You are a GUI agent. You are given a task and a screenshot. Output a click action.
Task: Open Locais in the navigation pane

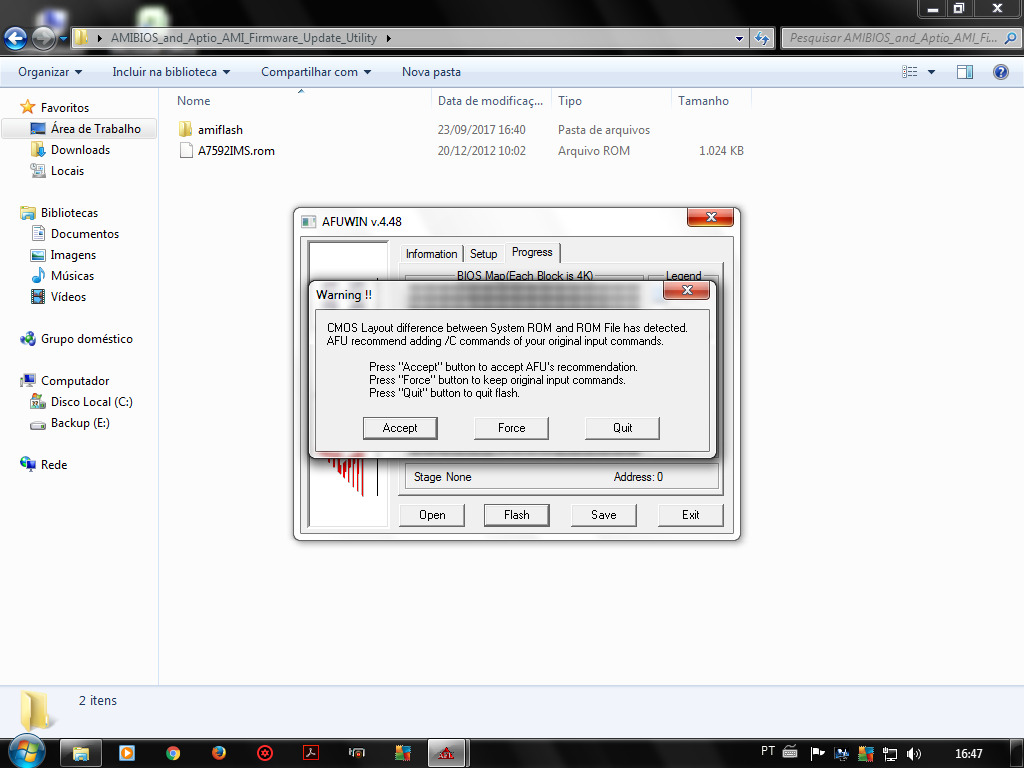[67, 170]
